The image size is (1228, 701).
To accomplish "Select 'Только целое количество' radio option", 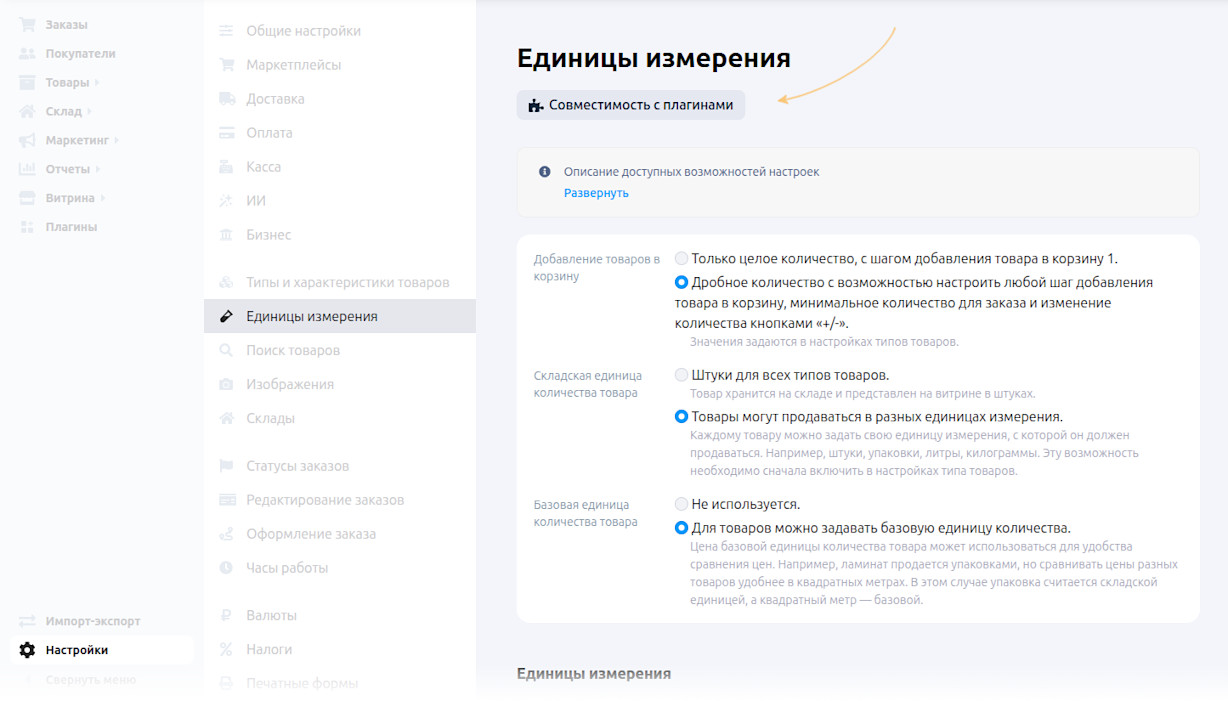I will (x=681, y=257).
